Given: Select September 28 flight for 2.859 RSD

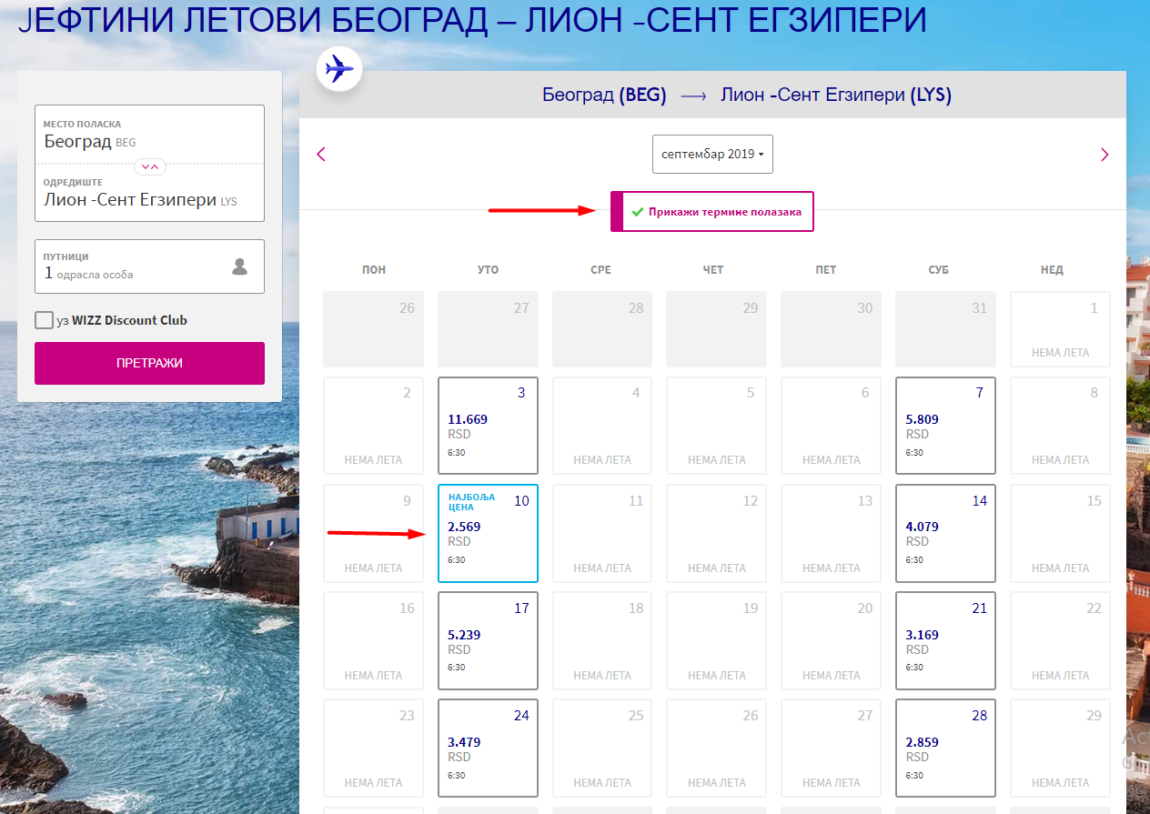Looking at the screenshot, I should (945, 748).
